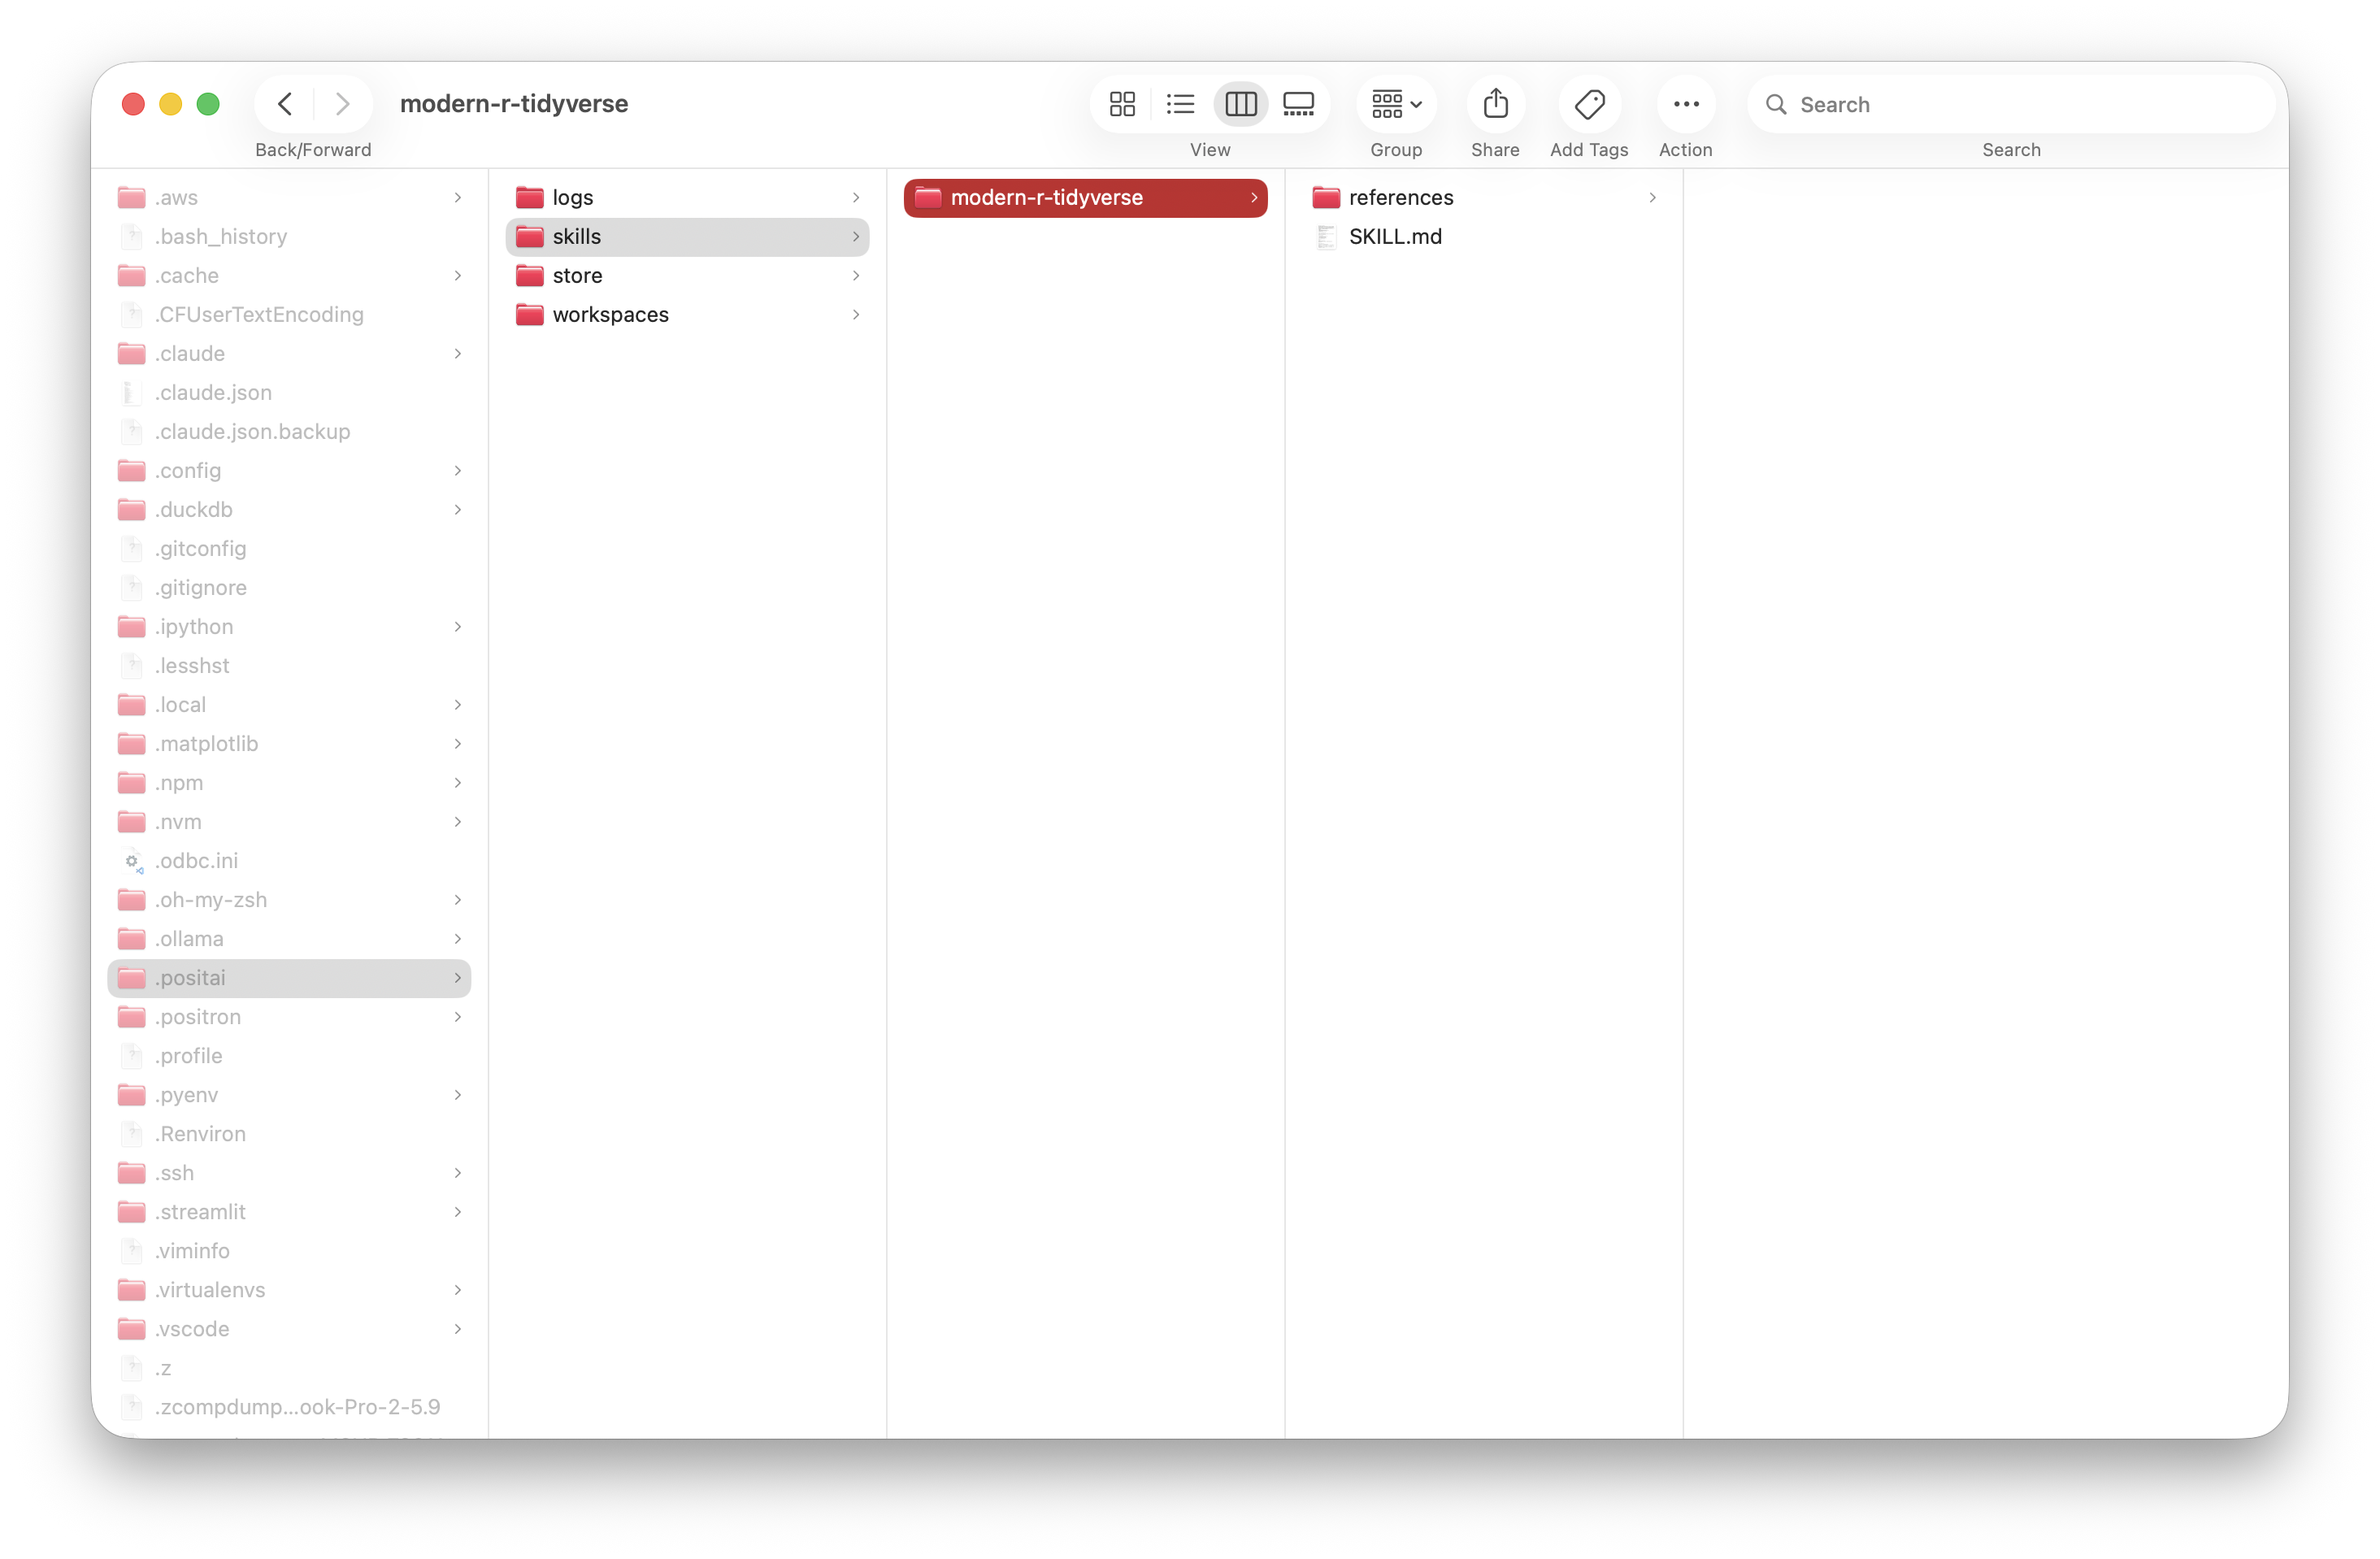Screen dimensions: 2380x1559
Task: Switch to gallery view
Action: [x=1298, y=104]
